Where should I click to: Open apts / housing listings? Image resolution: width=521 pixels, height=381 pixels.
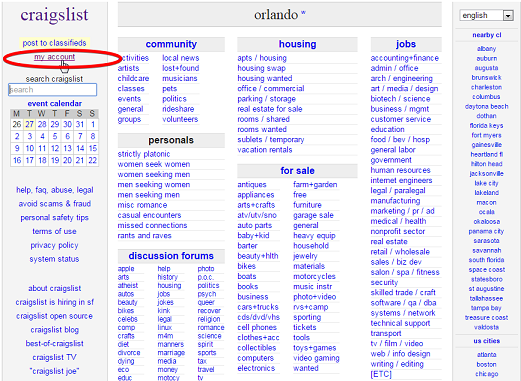click(262, 58)
